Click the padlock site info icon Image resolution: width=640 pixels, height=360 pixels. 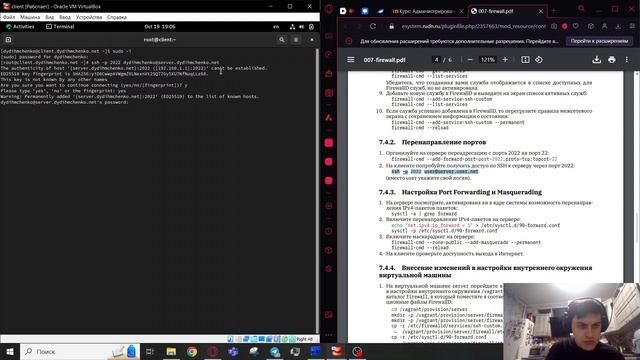tap(391, 26)
